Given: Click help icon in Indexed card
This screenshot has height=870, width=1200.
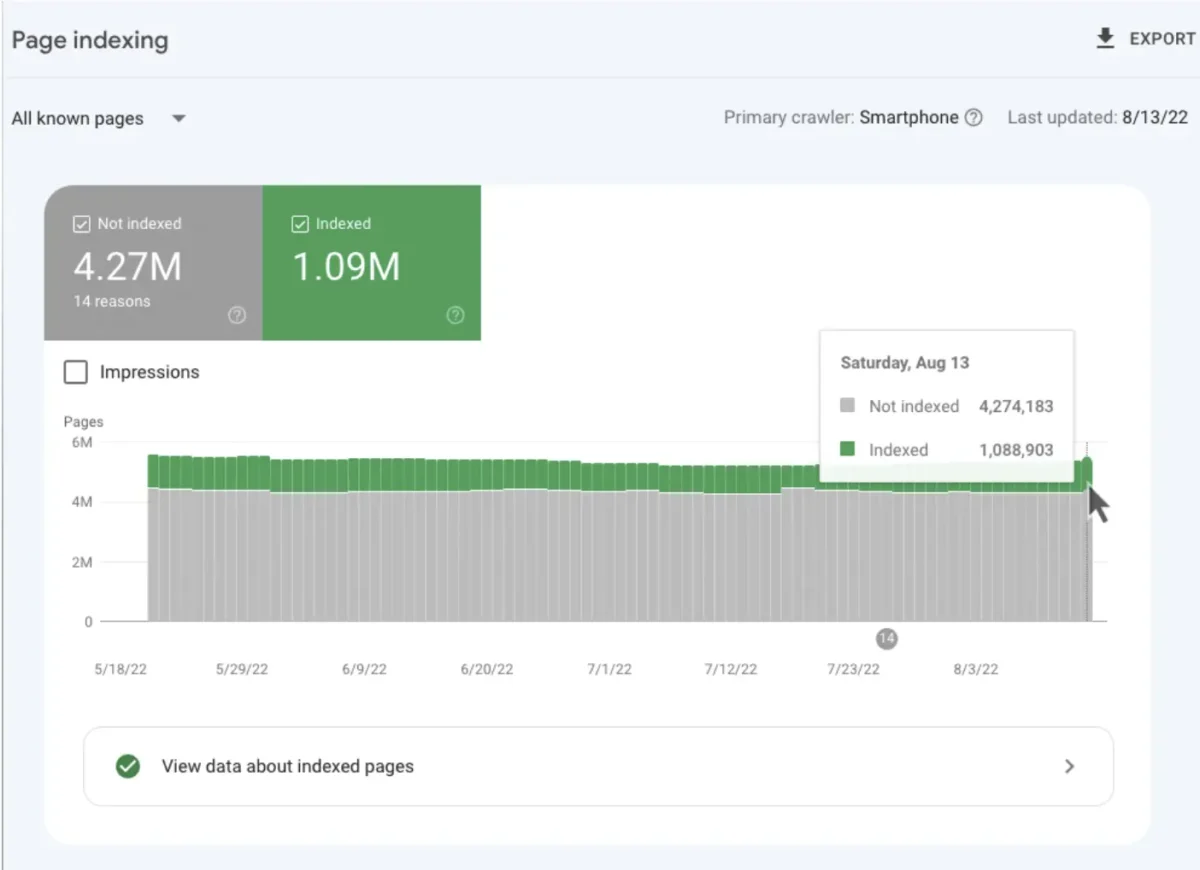Looking at the screenshot, I should [x=455, y=315].
